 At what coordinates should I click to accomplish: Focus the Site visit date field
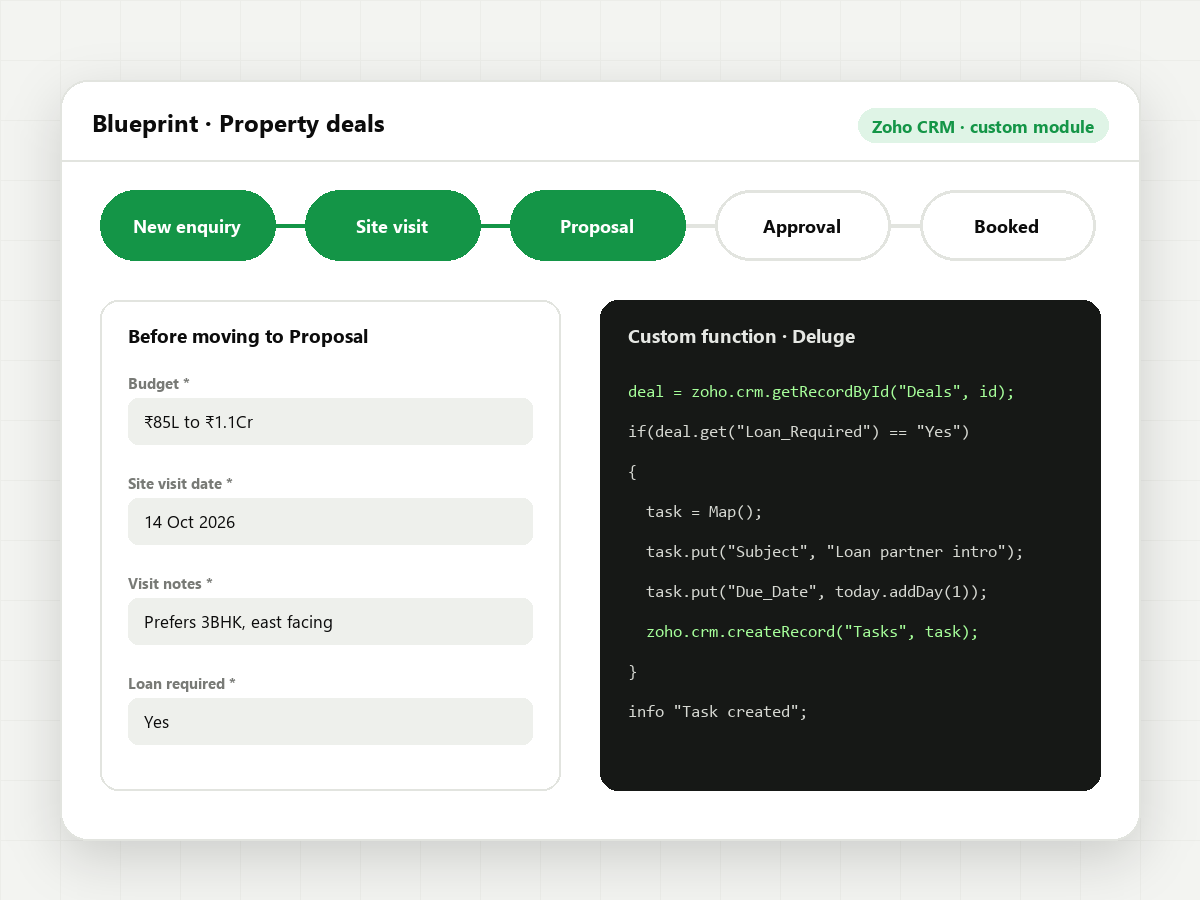[330, 522]
